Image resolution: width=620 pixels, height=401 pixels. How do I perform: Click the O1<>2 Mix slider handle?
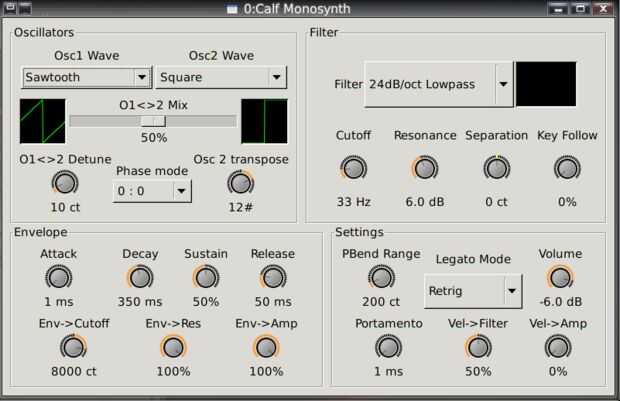pos(153,121)
